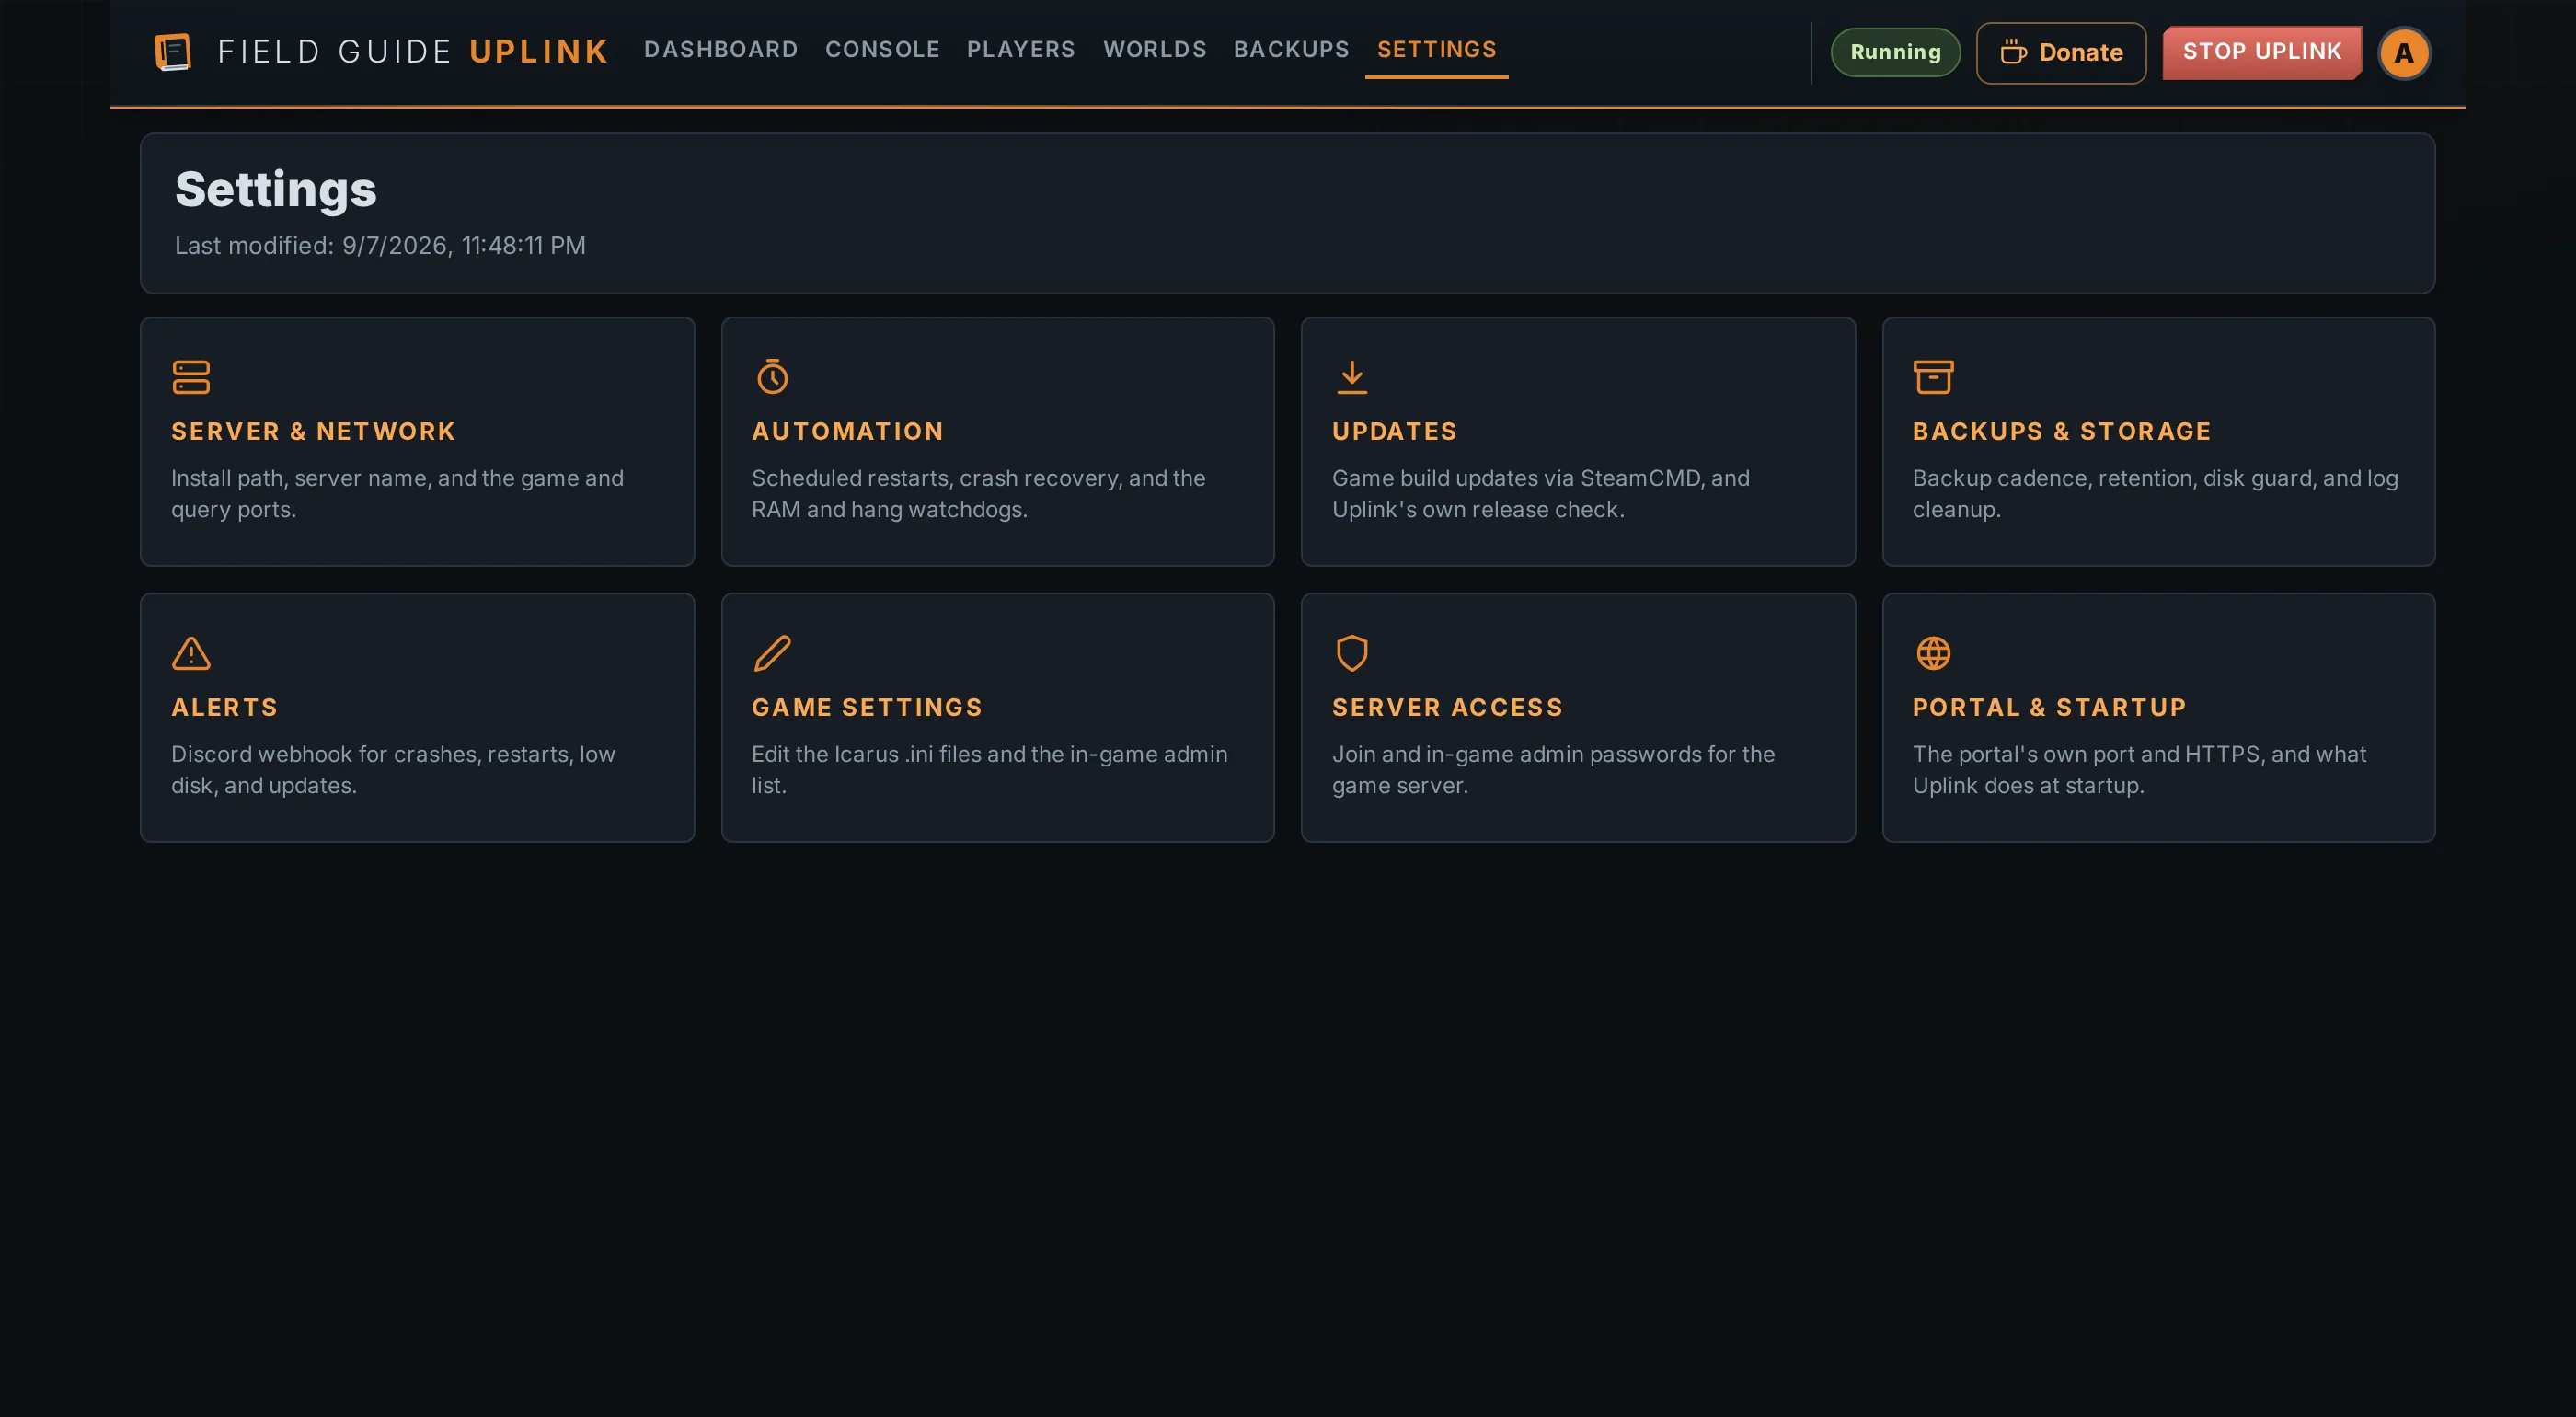Click 'Last modified: 9/7/2026, 11:48:11 PM' text

click(x=380, y=245)
